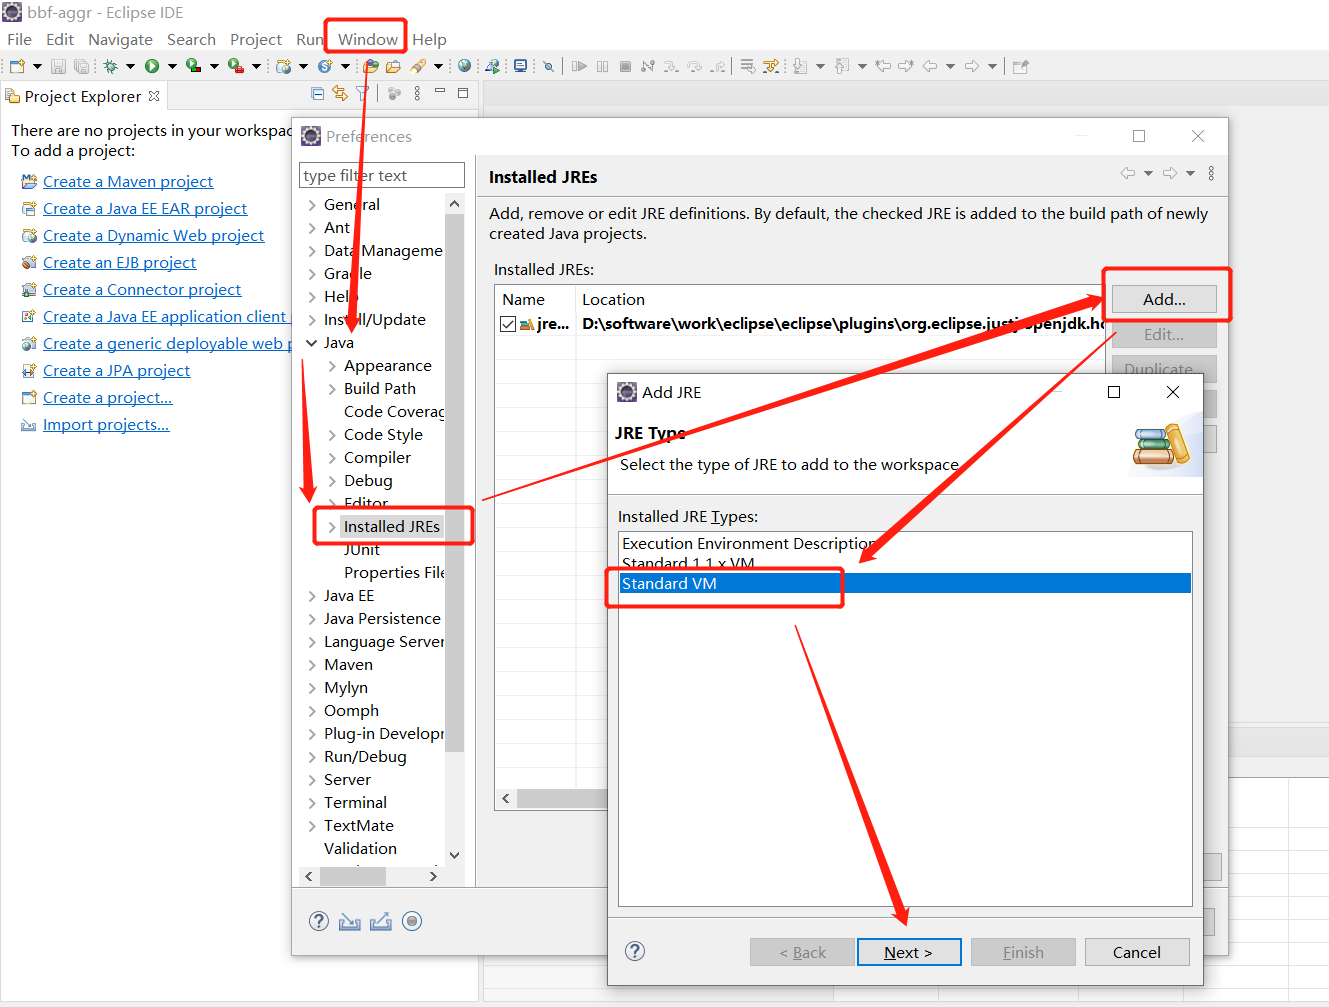Open the Edit menu
The width and height of the screenshot is (1329, 1007).
click(60, 39)
